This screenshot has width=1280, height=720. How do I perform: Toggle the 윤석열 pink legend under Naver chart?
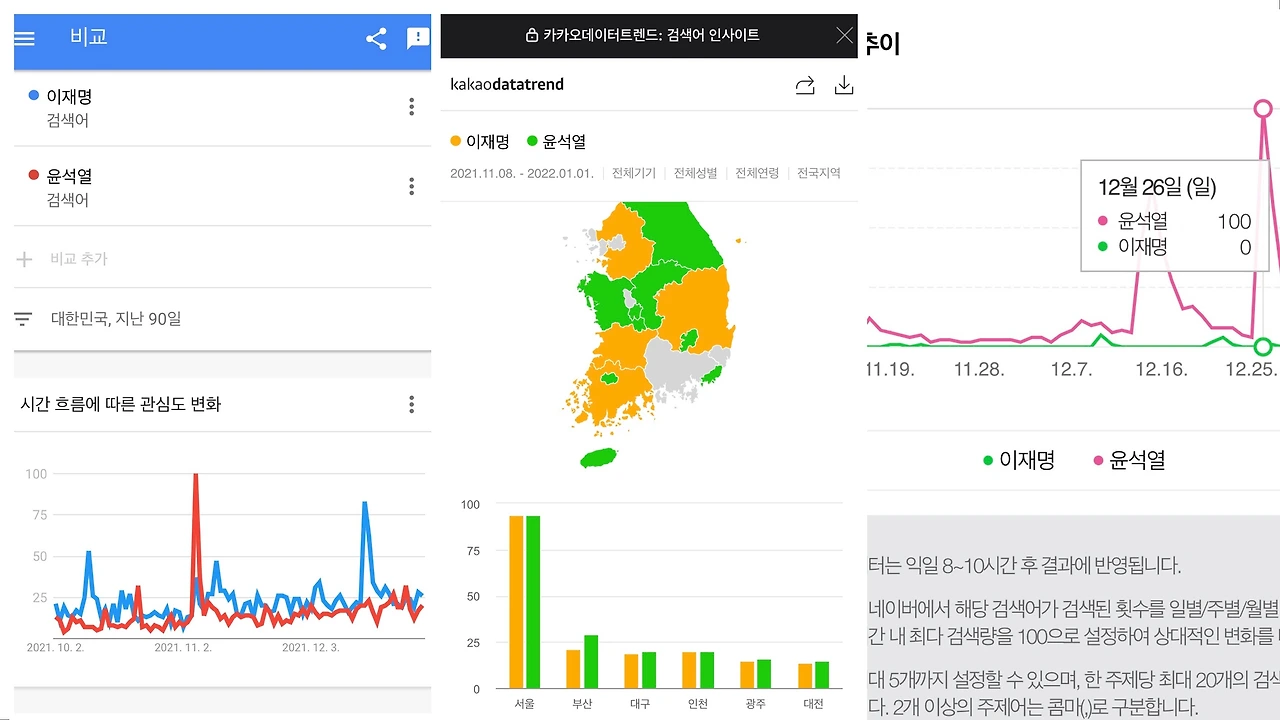(1099, 460)
